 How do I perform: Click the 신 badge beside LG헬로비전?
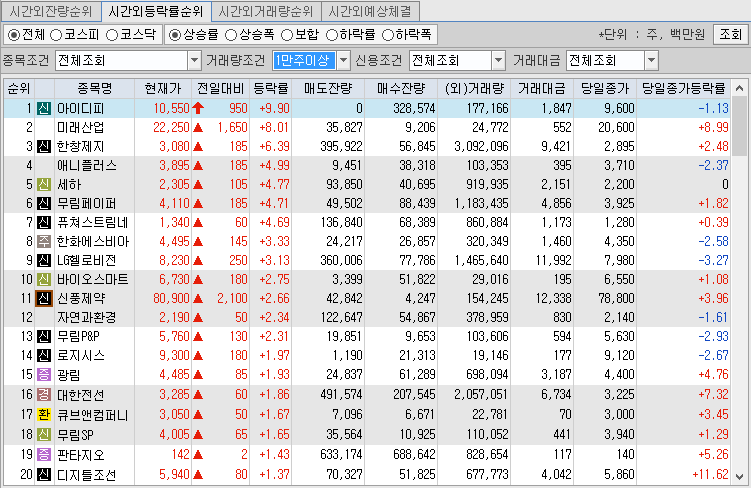point(44,261)
